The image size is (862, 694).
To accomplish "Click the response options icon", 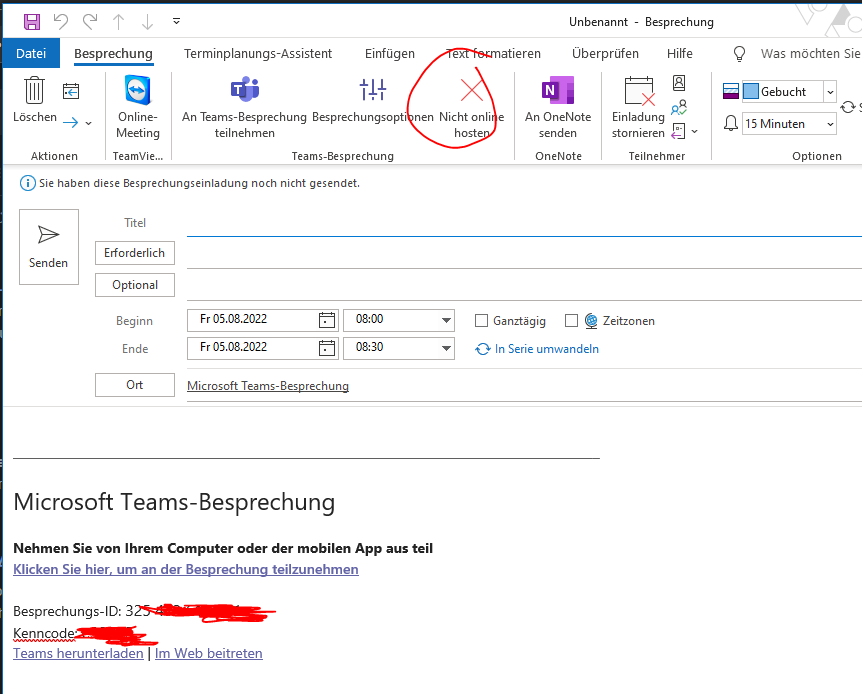I will tap(678, 131).
